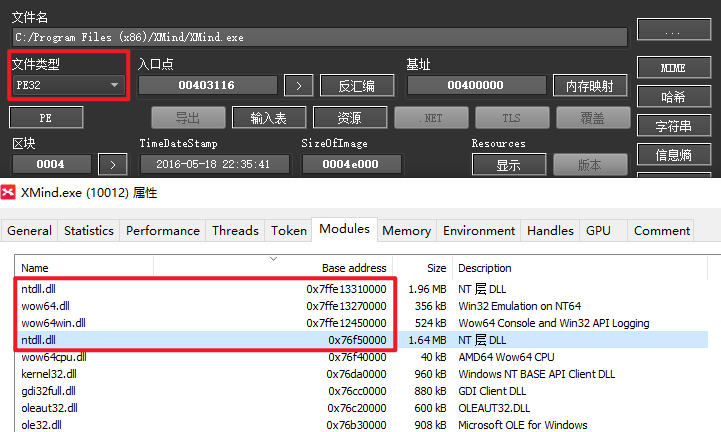The width and height of the screenshot is (721, 432).
Task: Click the 版本 version button
Action: click(x=590, y=165)
